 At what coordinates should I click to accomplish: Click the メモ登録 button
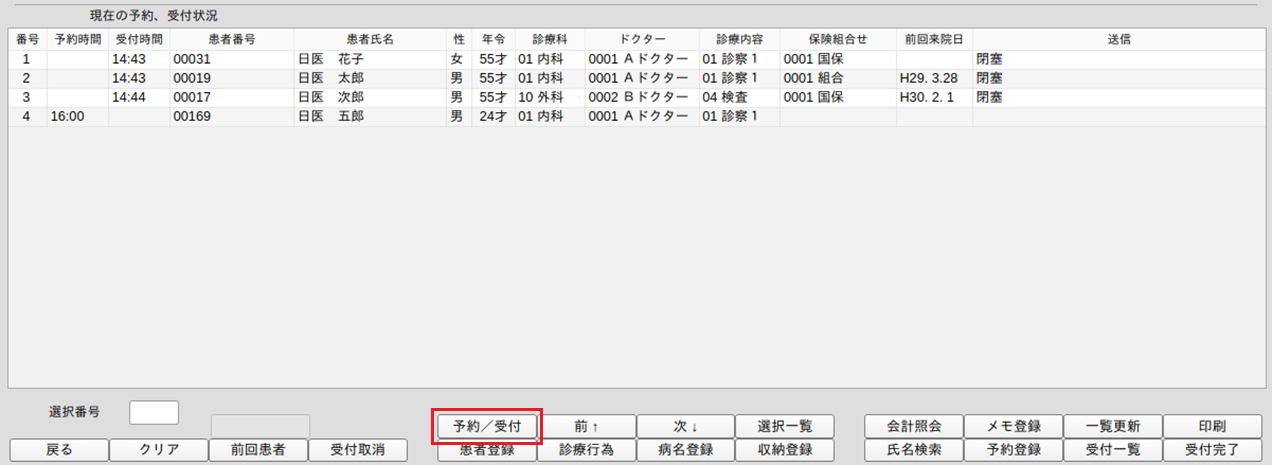click(x=1013, y=425)
